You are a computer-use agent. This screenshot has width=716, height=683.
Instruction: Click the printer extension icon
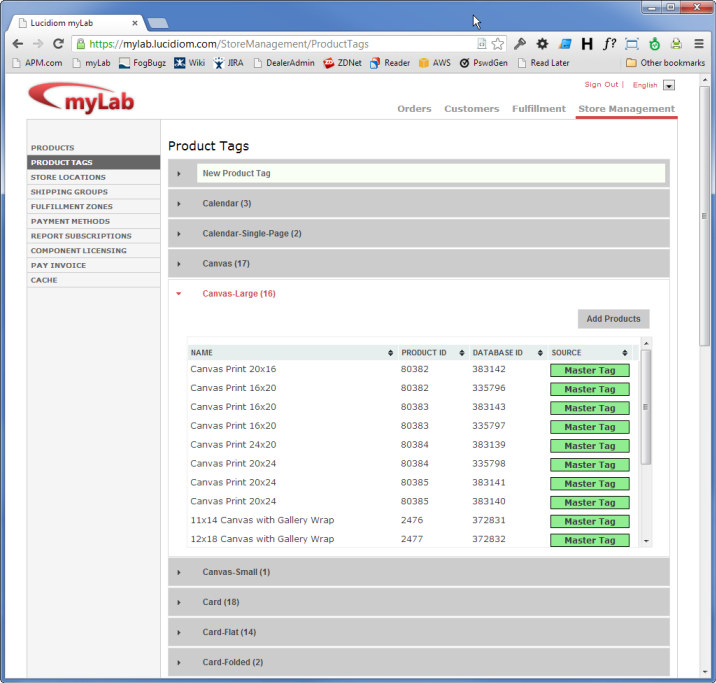point(676,44)
